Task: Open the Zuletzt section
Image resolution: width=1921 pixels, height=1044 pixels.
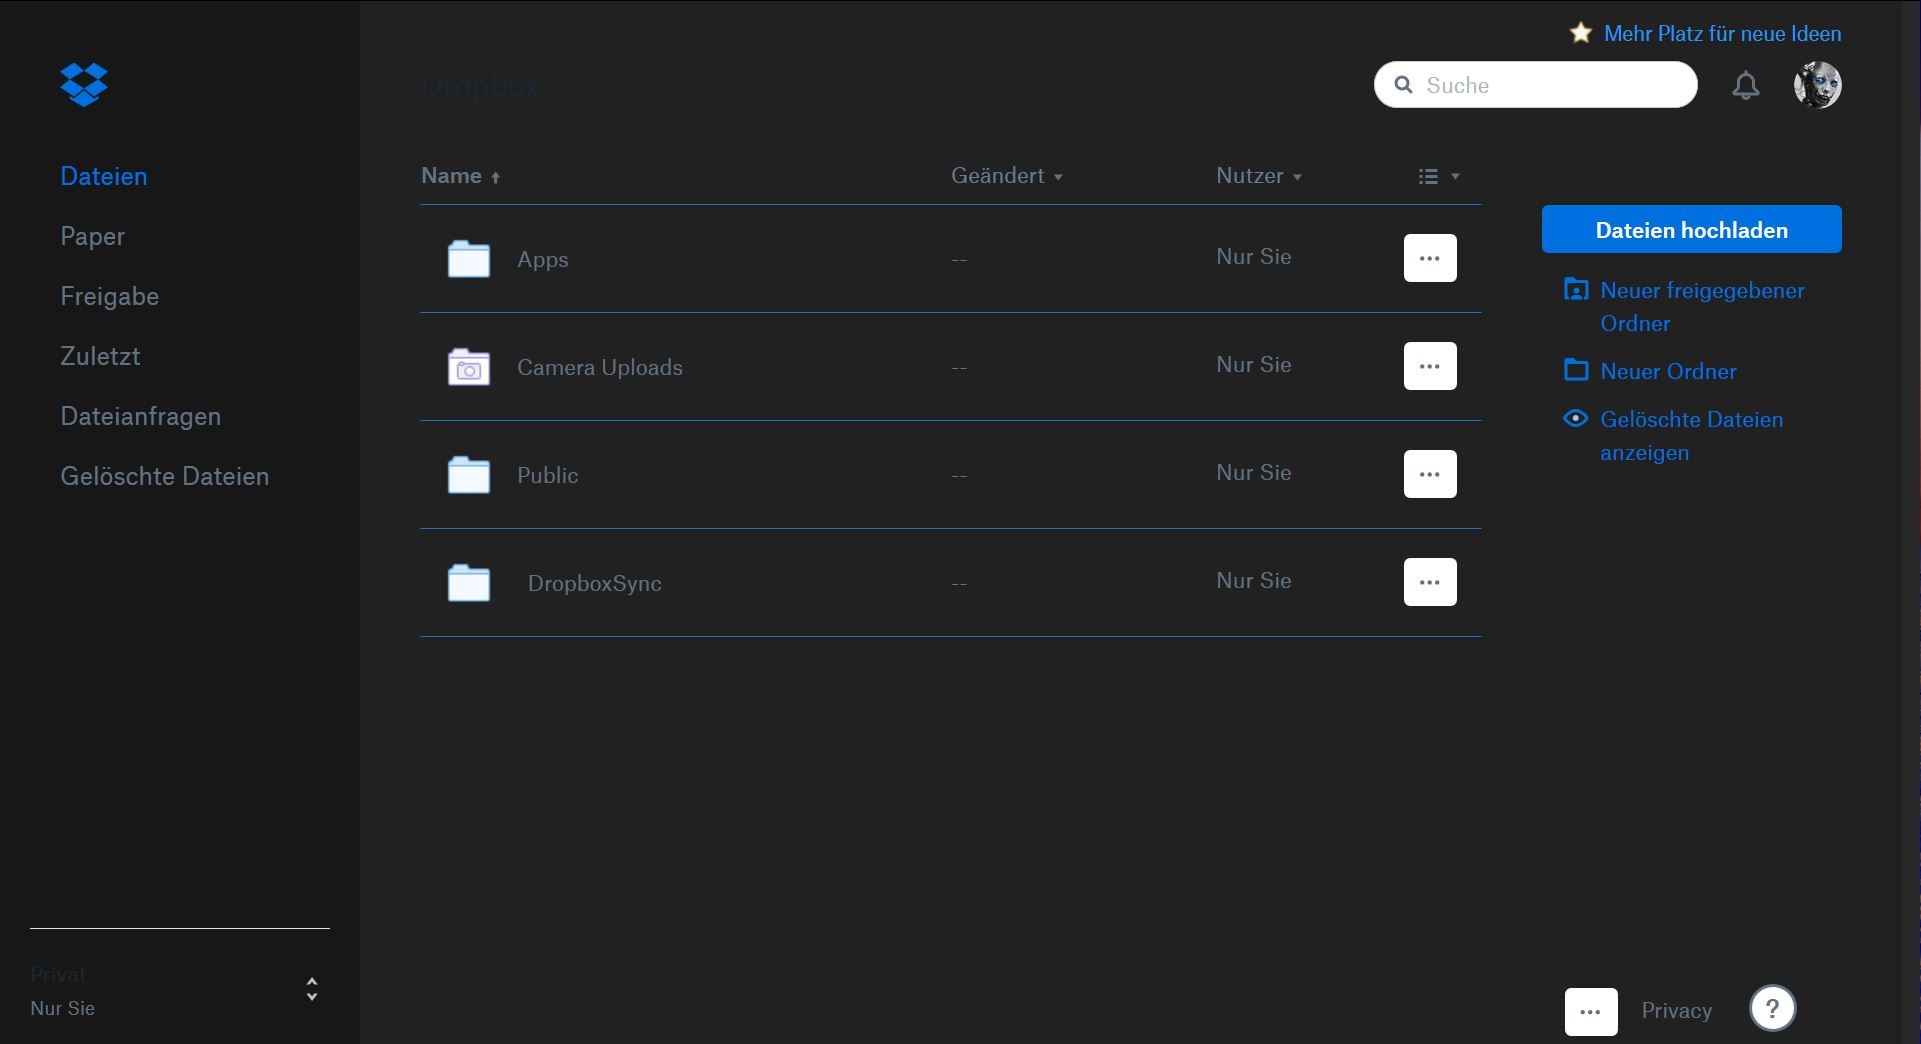Action: coord(100,356)
